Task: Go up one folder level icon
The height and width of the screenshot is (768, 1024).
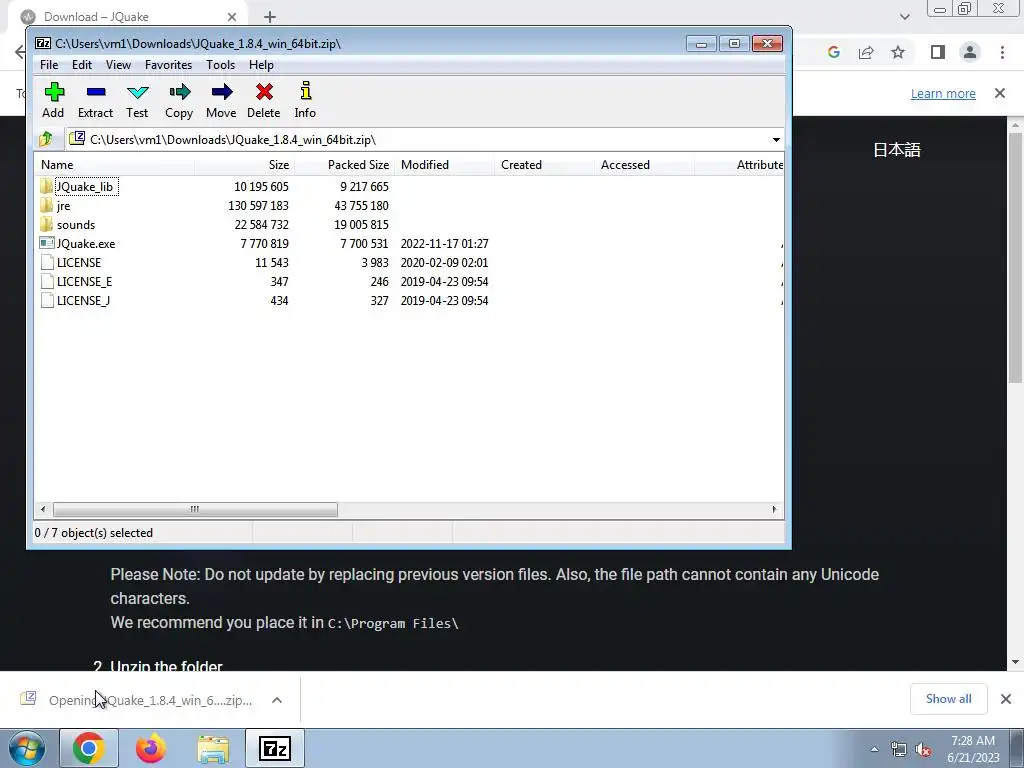Action: [x=46, y=139]
